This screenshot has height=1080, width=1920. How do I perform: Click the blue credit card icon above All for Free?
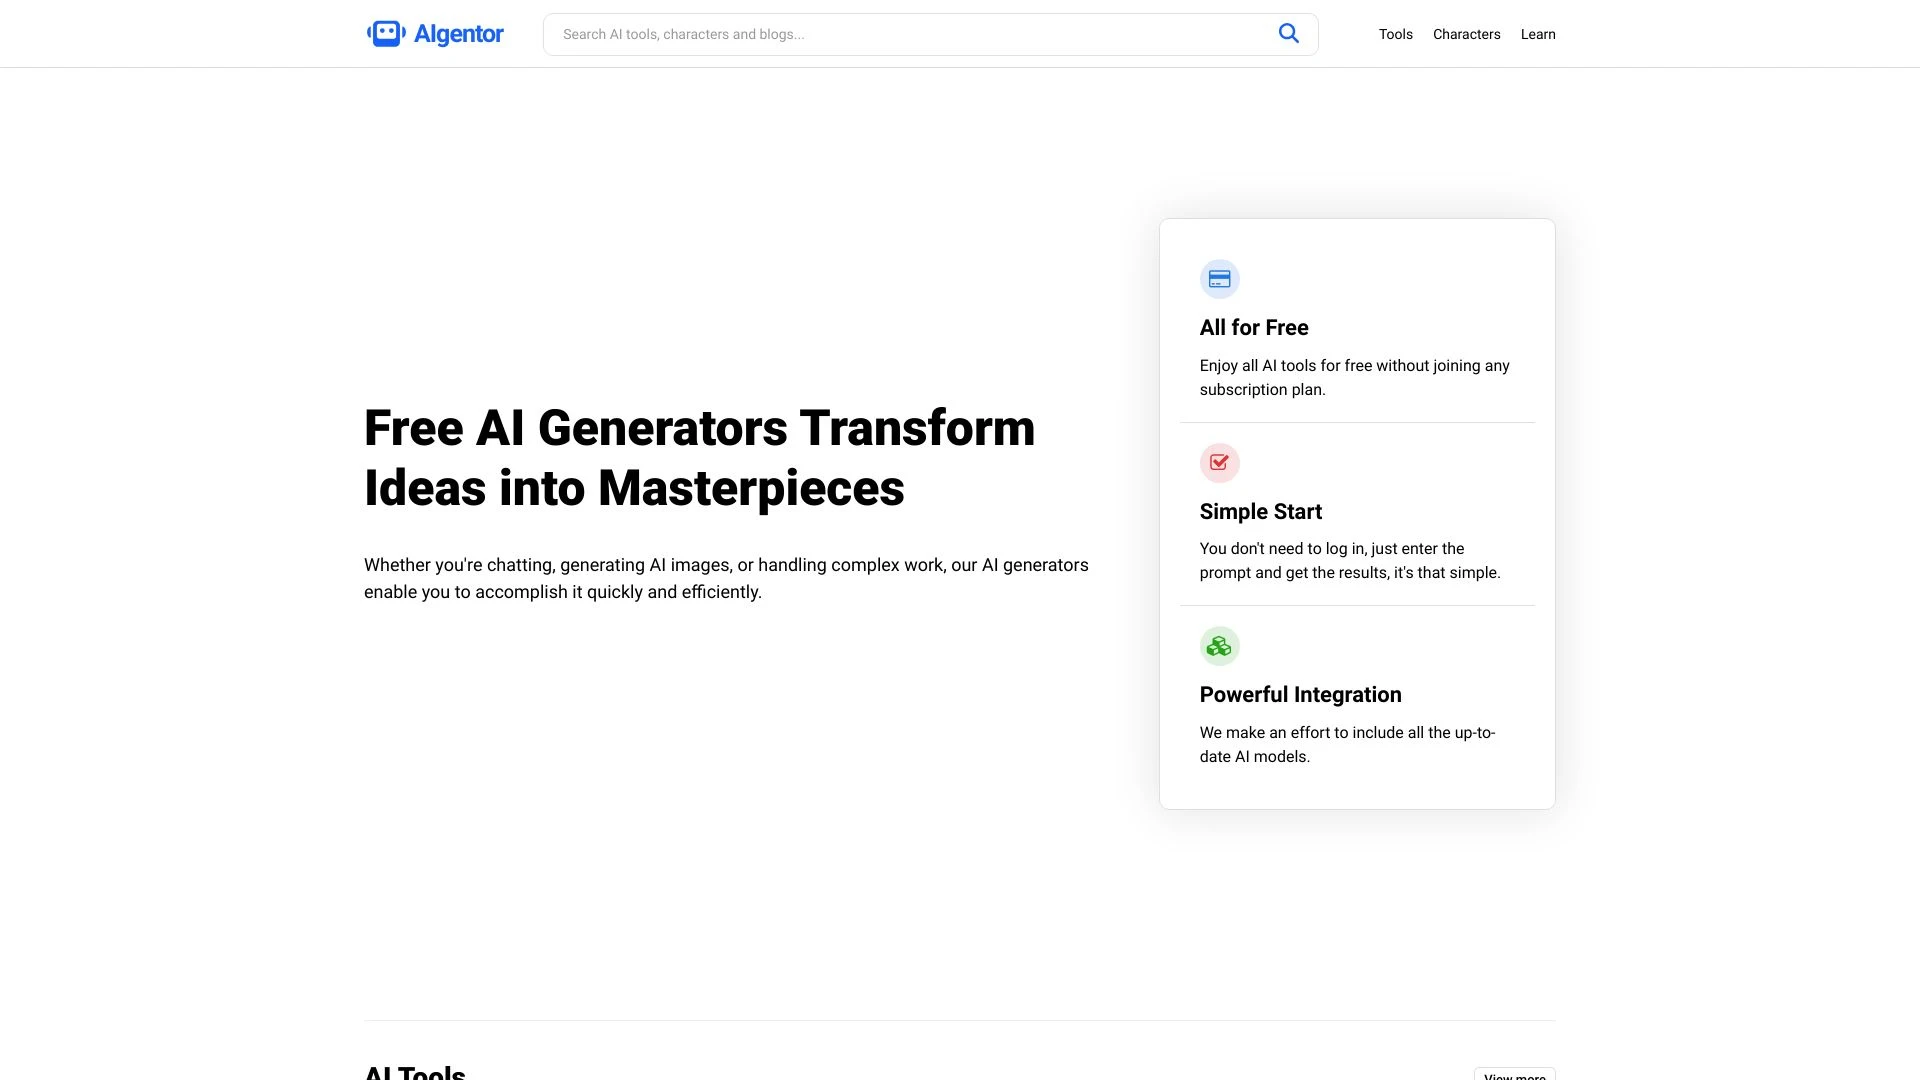tap(1219, 278)
